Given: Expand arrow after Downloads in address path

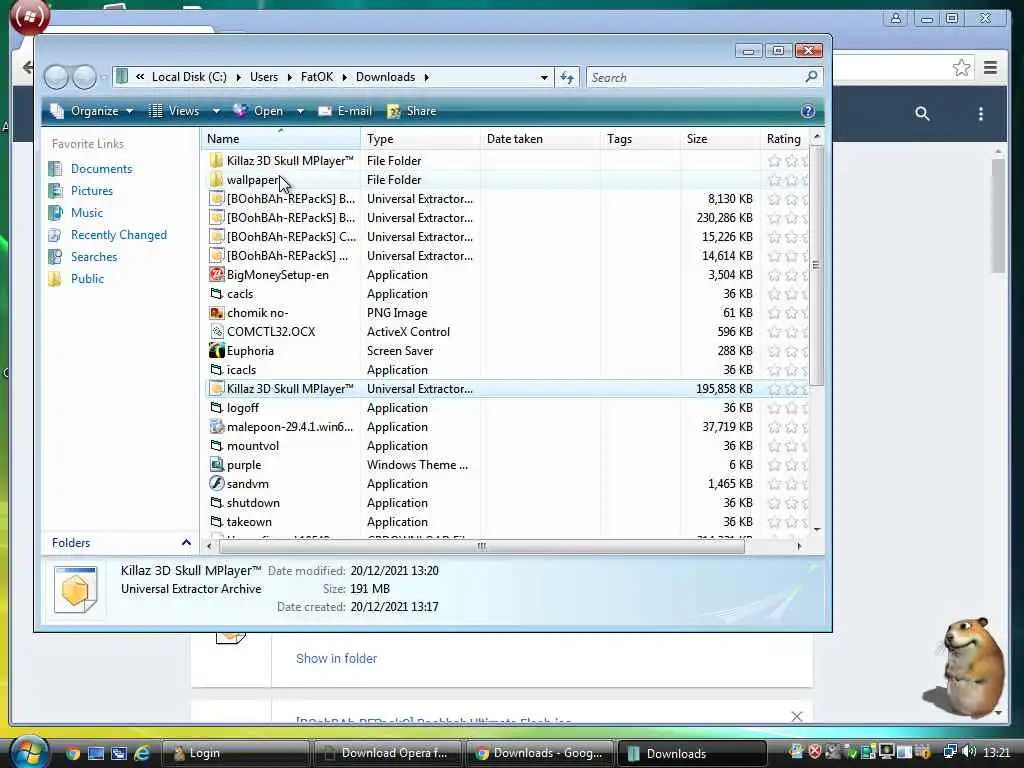Looking at the screenshot, I should click(426, 77).
